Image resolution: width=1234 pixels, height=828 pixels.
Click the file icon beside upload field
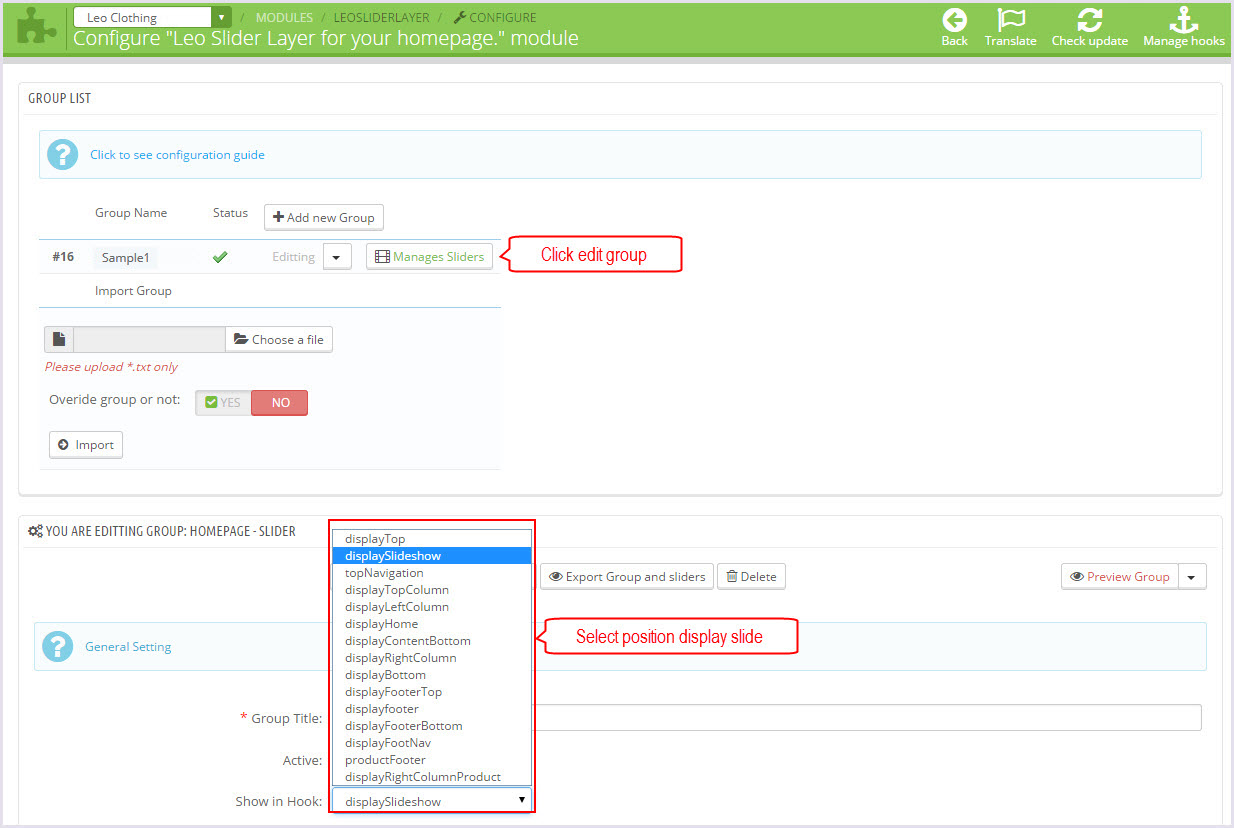(59, 340)
